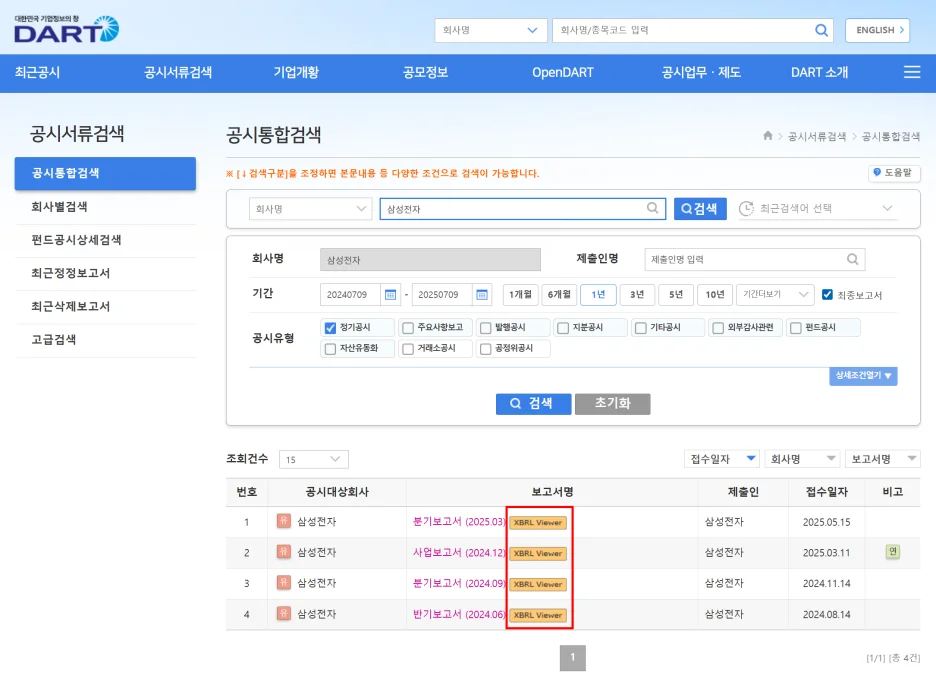Open the 조회건수 dropdown showing 15
Viewport: 936px width, 682px height.
point(313,460)
